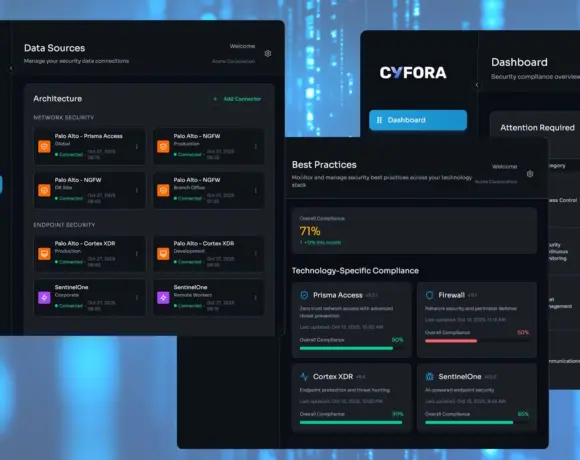This screenshot has height=460, width=580.
Task: Click Welcome text in Data Sources header
Action: point(242,46)
